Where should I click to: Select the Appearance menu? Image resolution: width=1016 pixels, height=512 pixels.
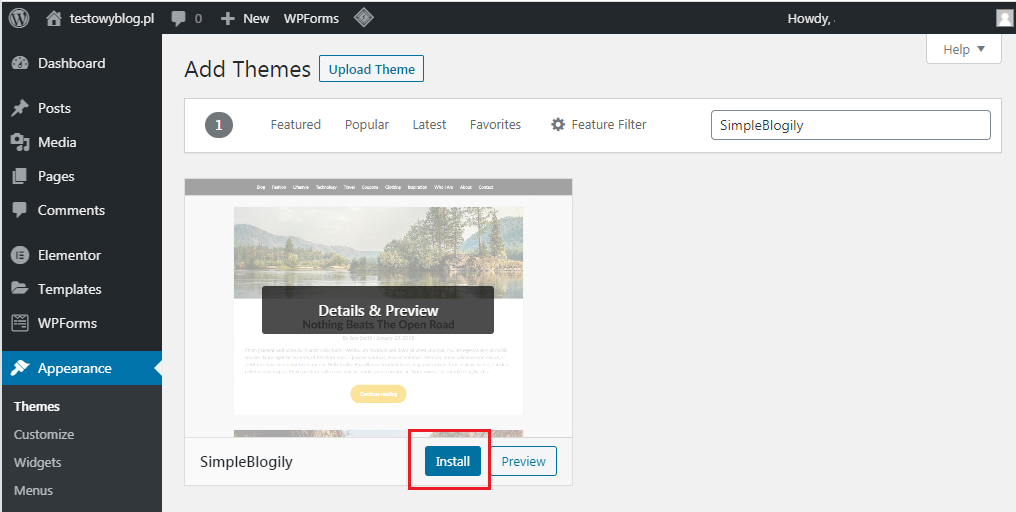coord(82,368)
